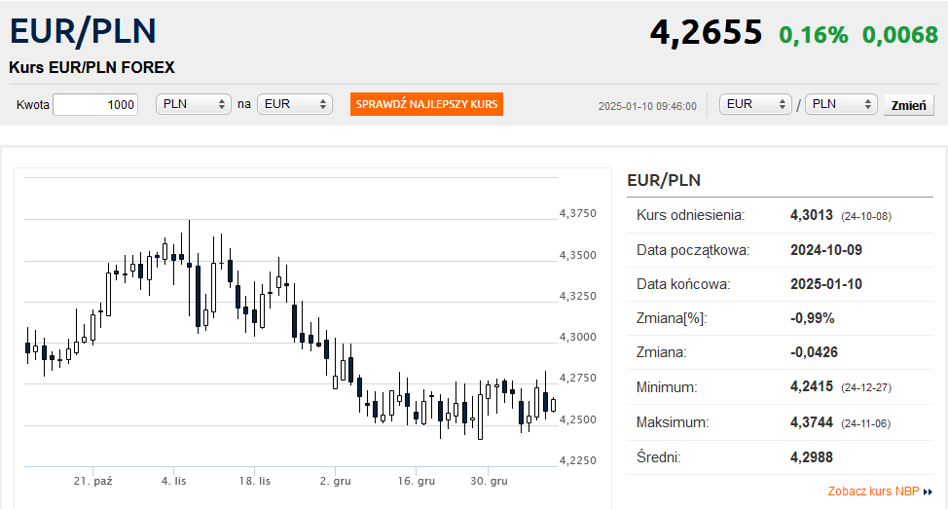Open the EUR base pair dropdown
Screen dimensions: 948x509
pyautogui.click(x=756, y=104)
